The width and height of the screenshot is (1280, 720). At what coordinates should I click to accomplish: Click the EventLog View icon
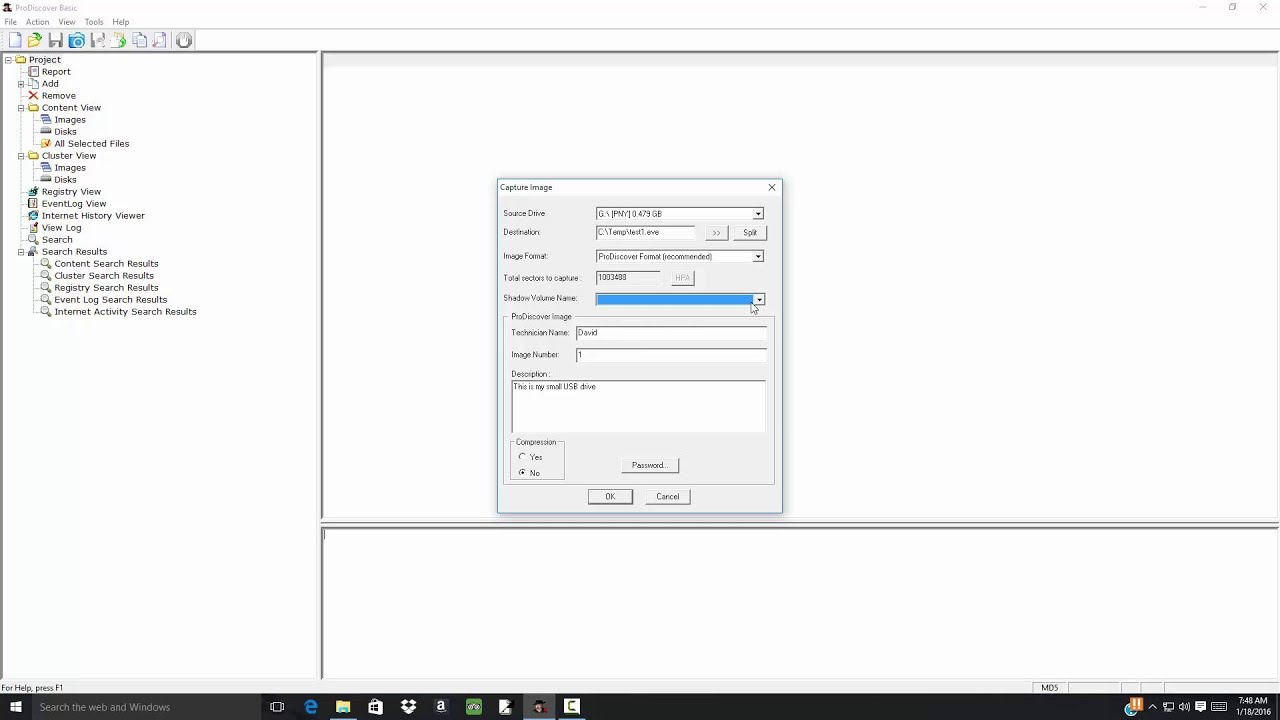tap(33, 204)
